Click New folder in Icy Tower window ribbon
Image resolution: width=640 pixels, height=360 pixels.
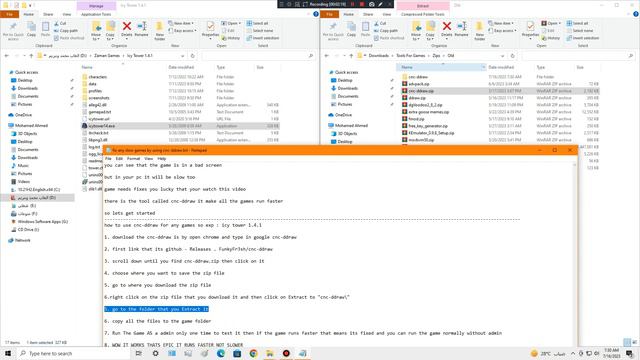pyautogui.click(x=160, y=31)
